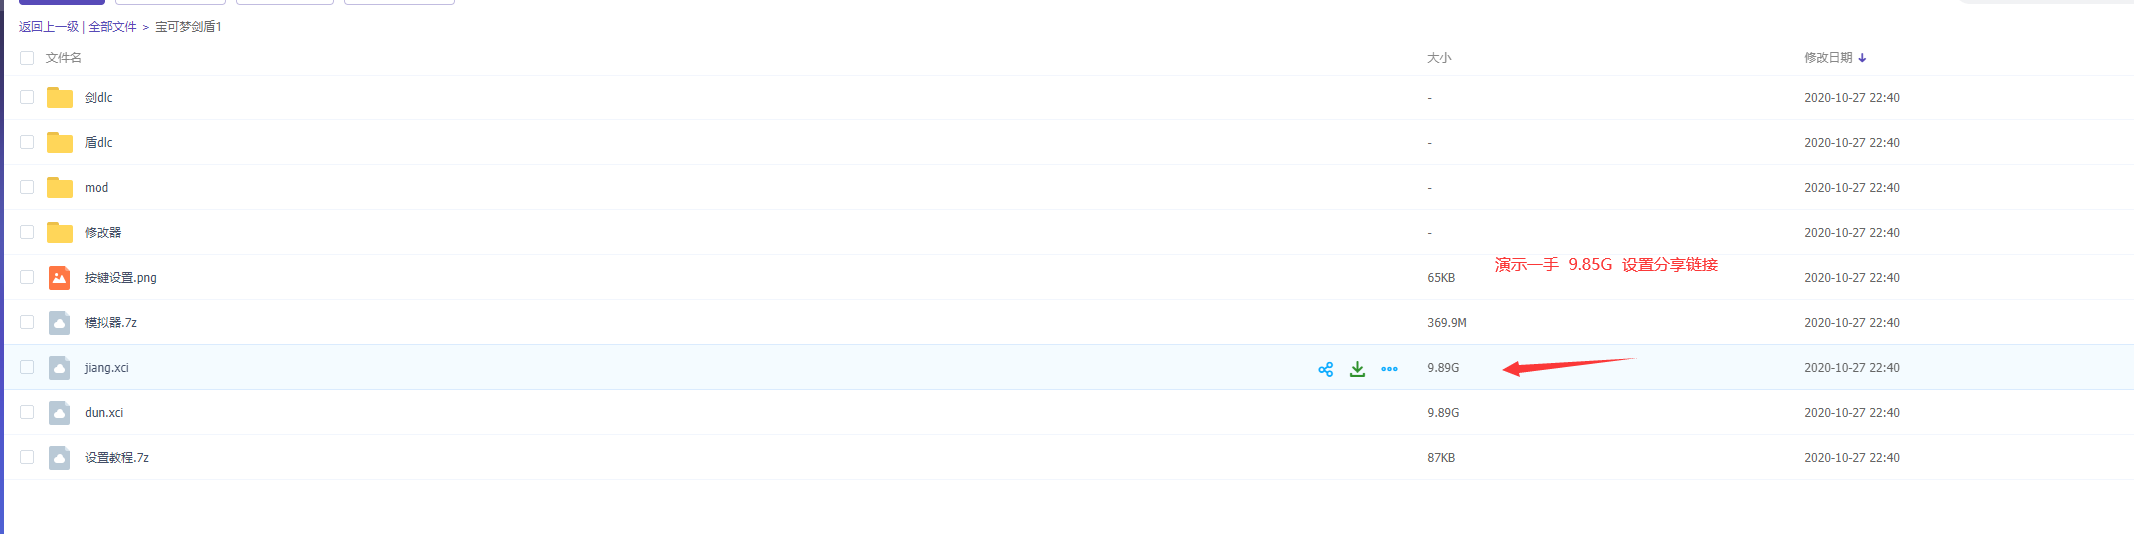Click the dun.xci cloud file icon
Image resolution: width=2134 pixels, height=534 pixels.
tap(60, 413)
